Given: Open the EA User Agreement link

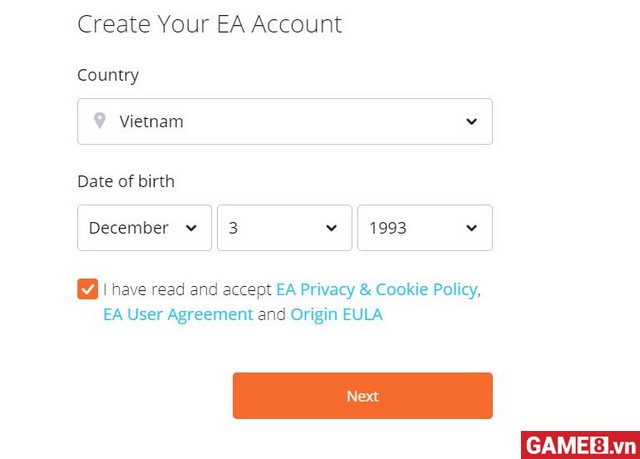Looking at the screenshot, I should click(178, 315).
